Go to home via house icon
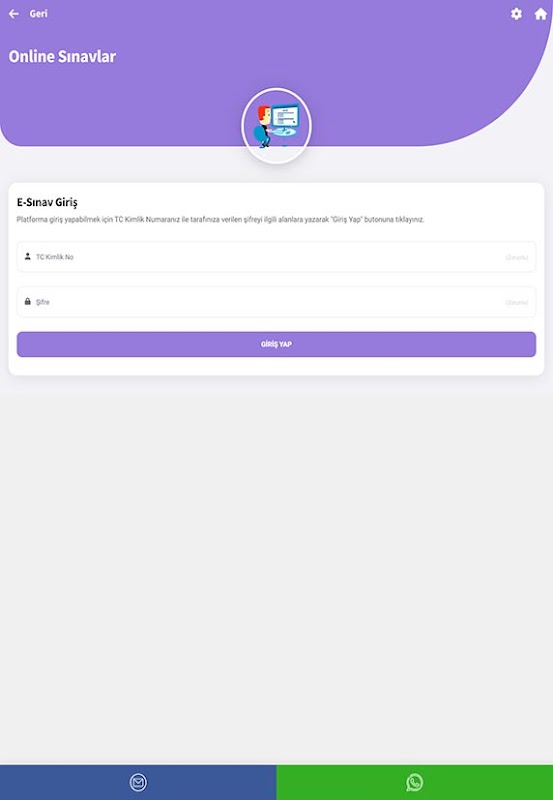Screen dimensions: 553x800 (x=540, y=14)
